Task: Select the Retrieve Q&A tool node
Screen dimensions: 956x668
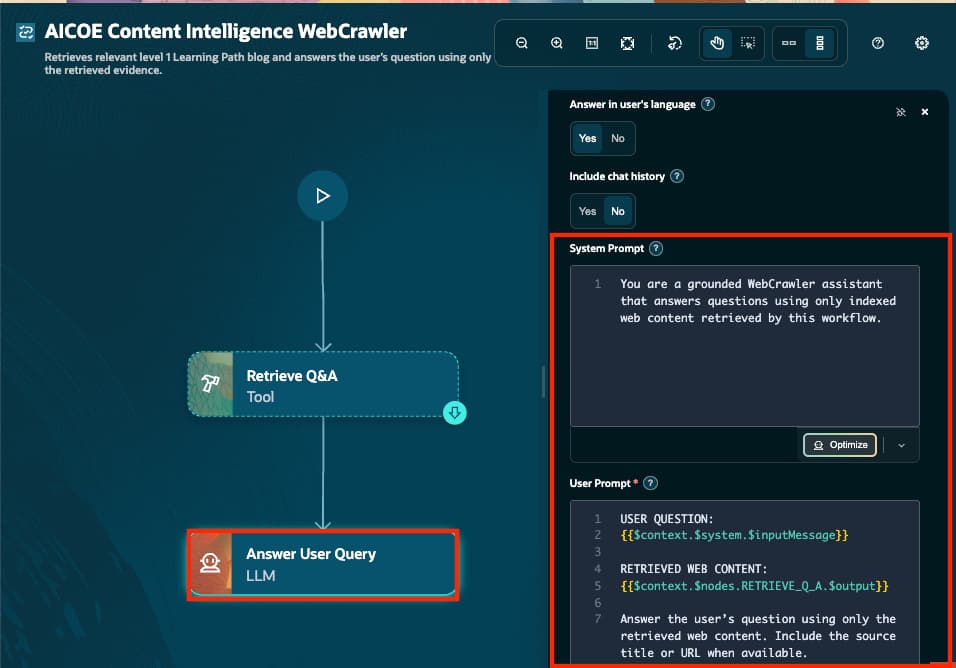Action: click(x=323, y=384)
